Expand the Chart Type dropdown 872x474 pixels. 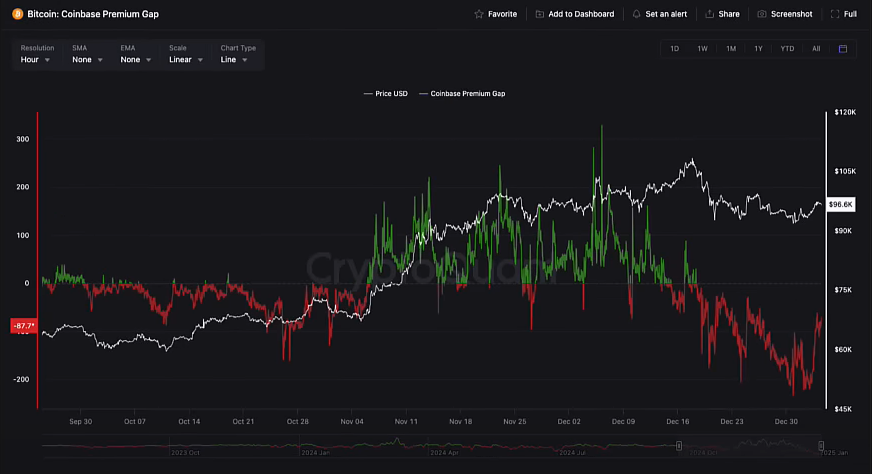click(x=237, y=60)
